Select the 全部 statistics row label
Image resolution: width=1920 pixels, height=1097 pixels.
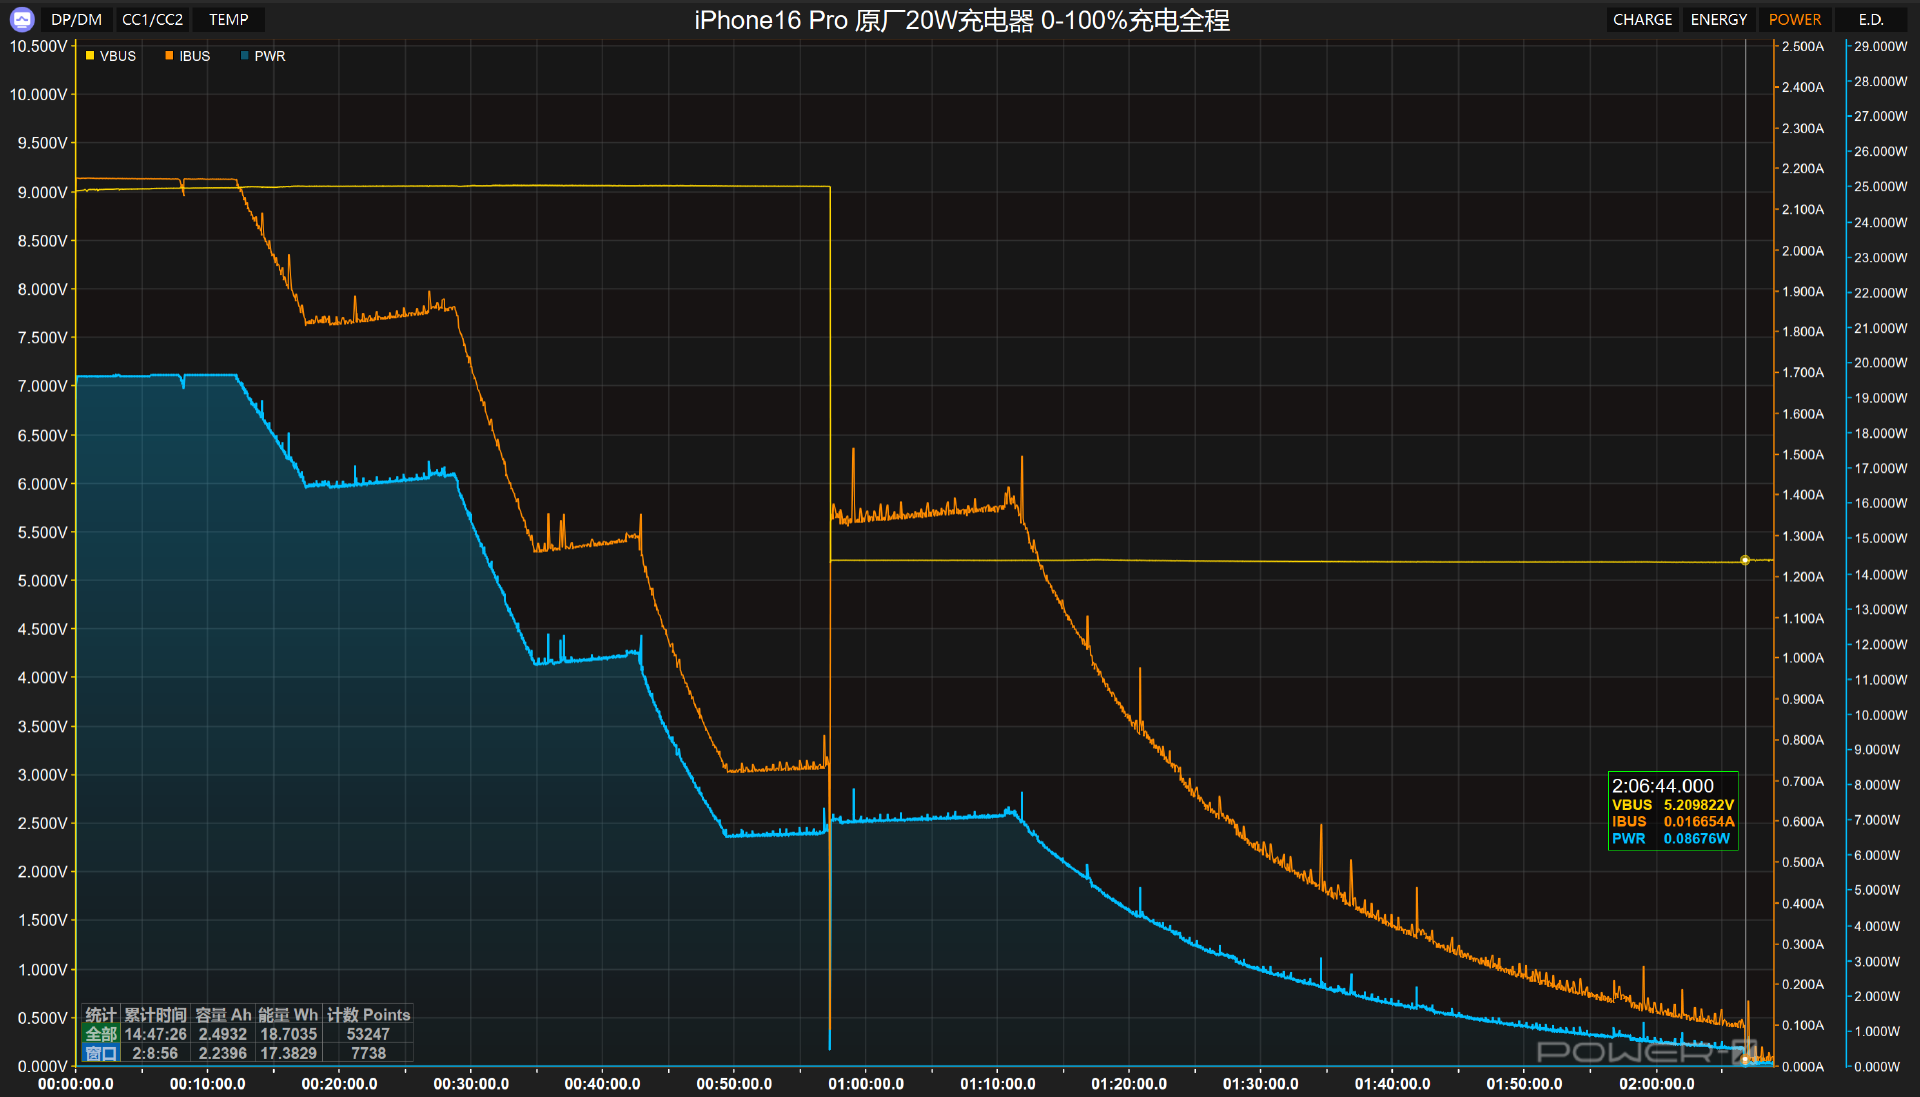[101, 1034]
